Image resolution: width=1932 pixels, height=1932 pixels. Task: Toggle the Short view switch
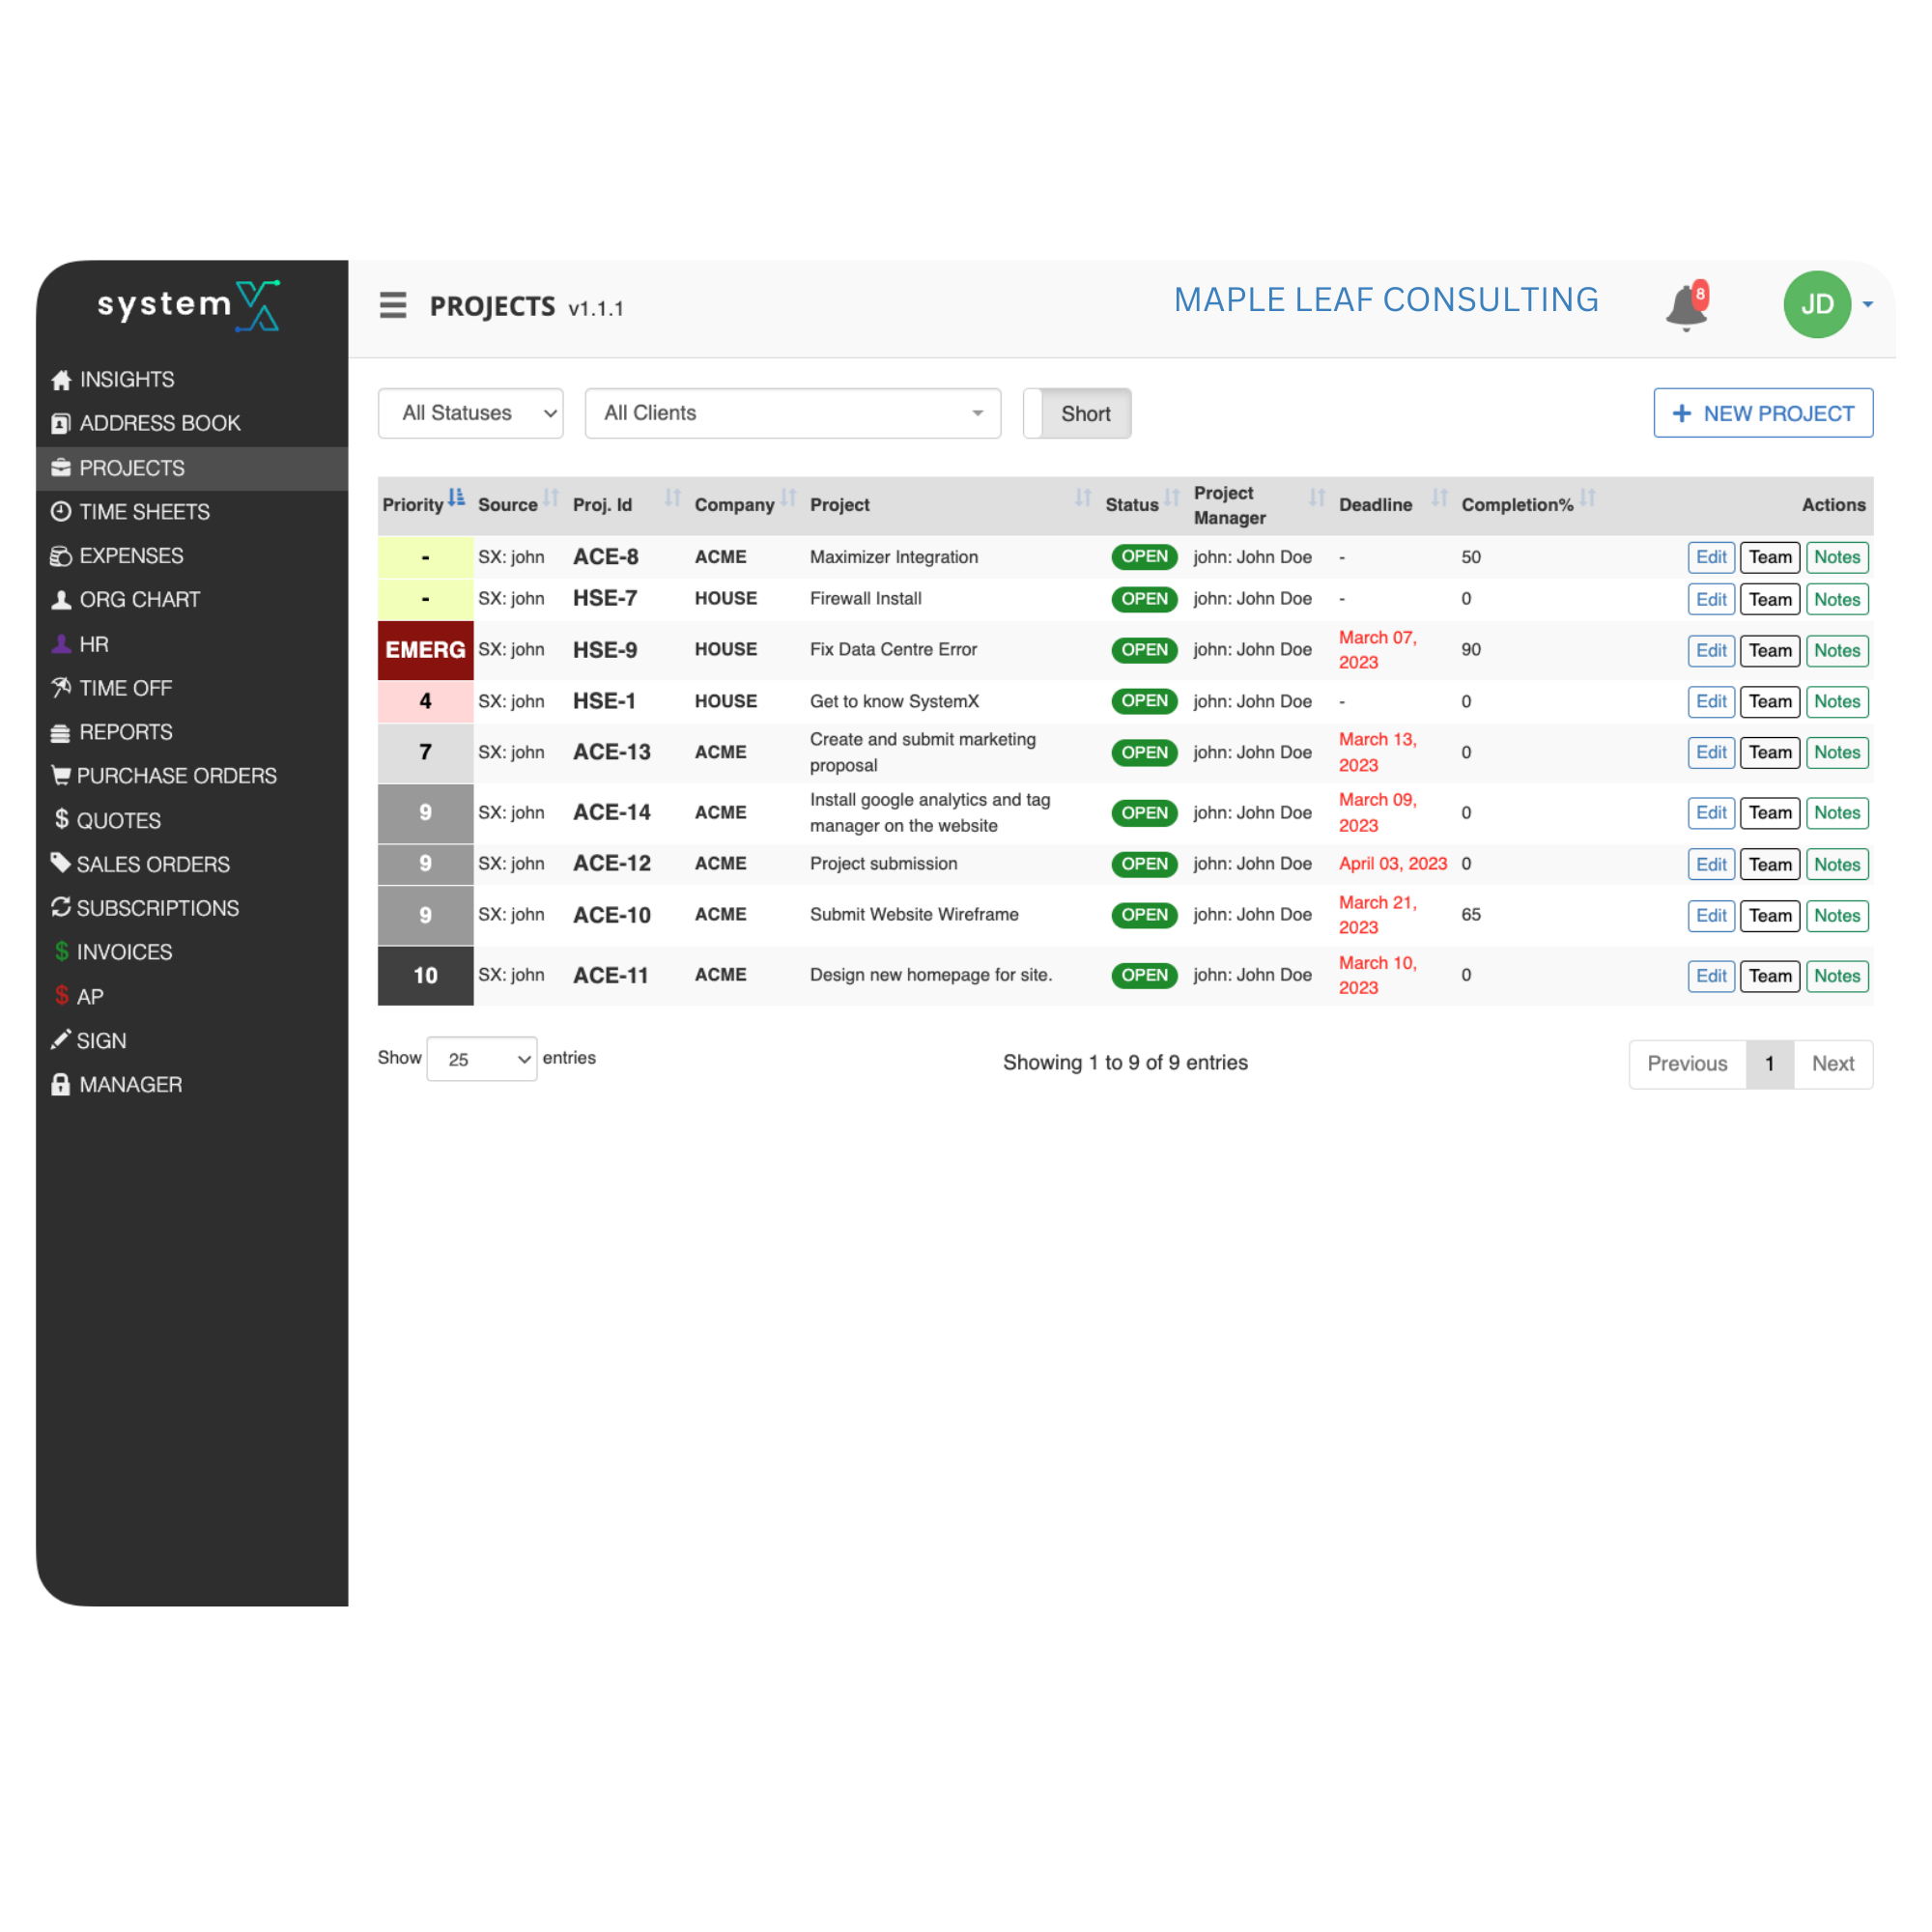pos(1077,414)
